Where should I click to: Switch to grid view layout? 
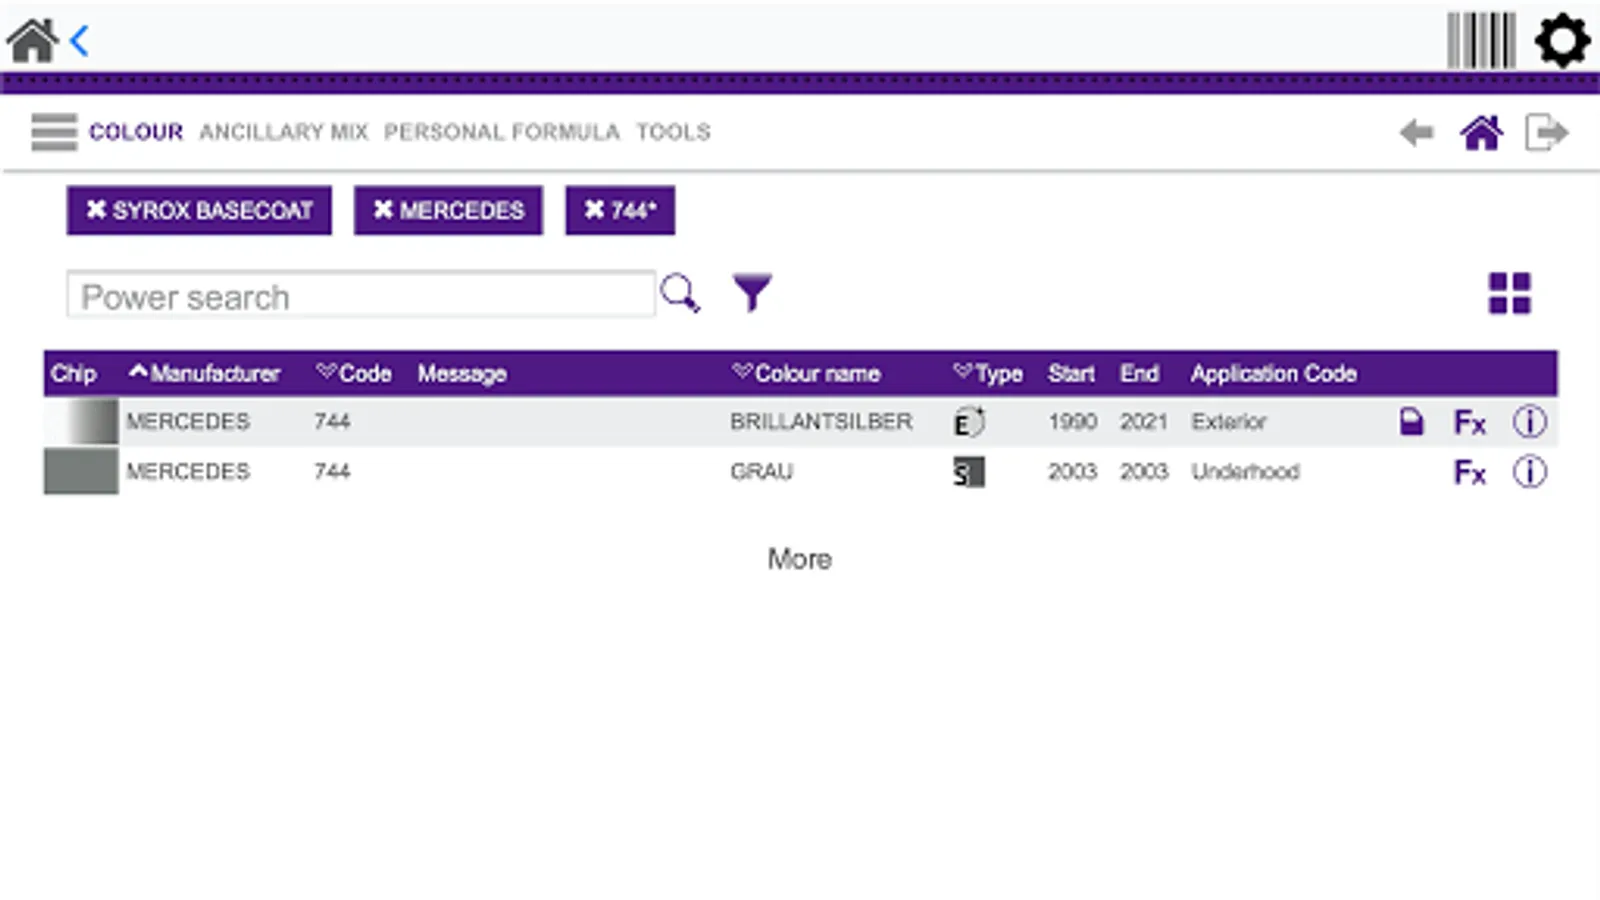click(x=1510, y=294)
